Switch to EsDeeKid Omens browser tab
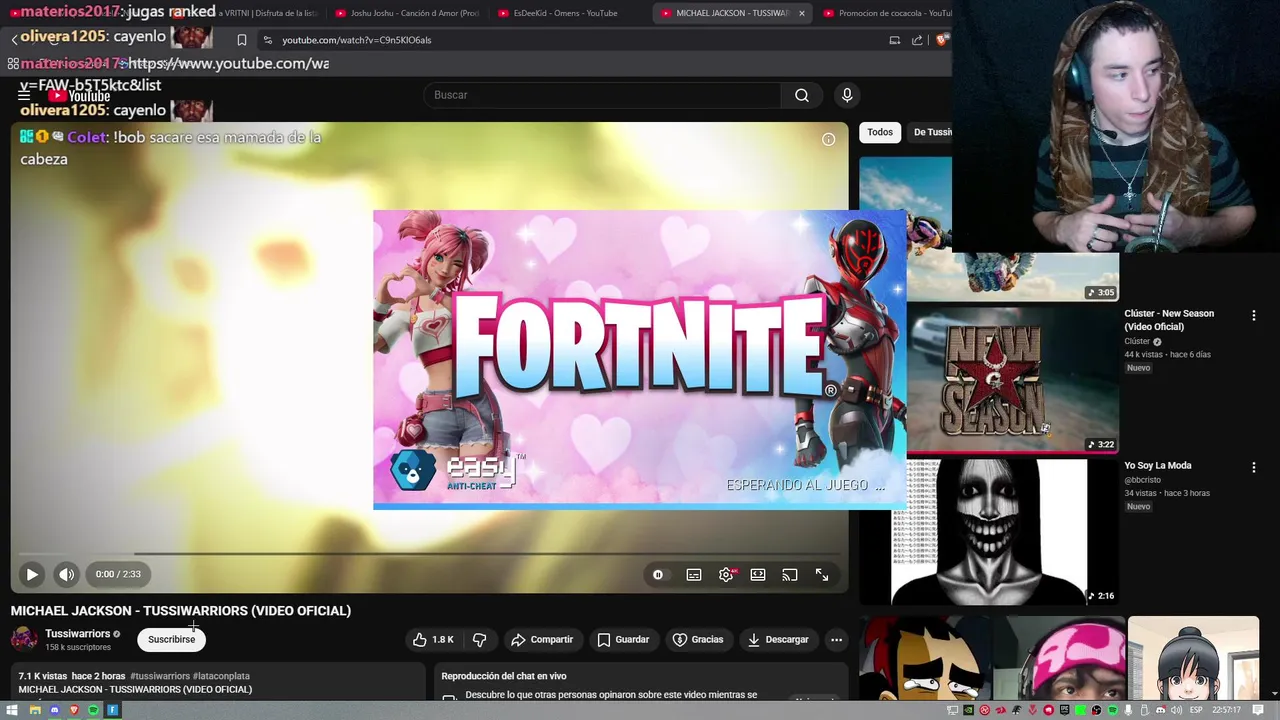This screenshot has width=1280, height=720. click(x=565, y=13)
